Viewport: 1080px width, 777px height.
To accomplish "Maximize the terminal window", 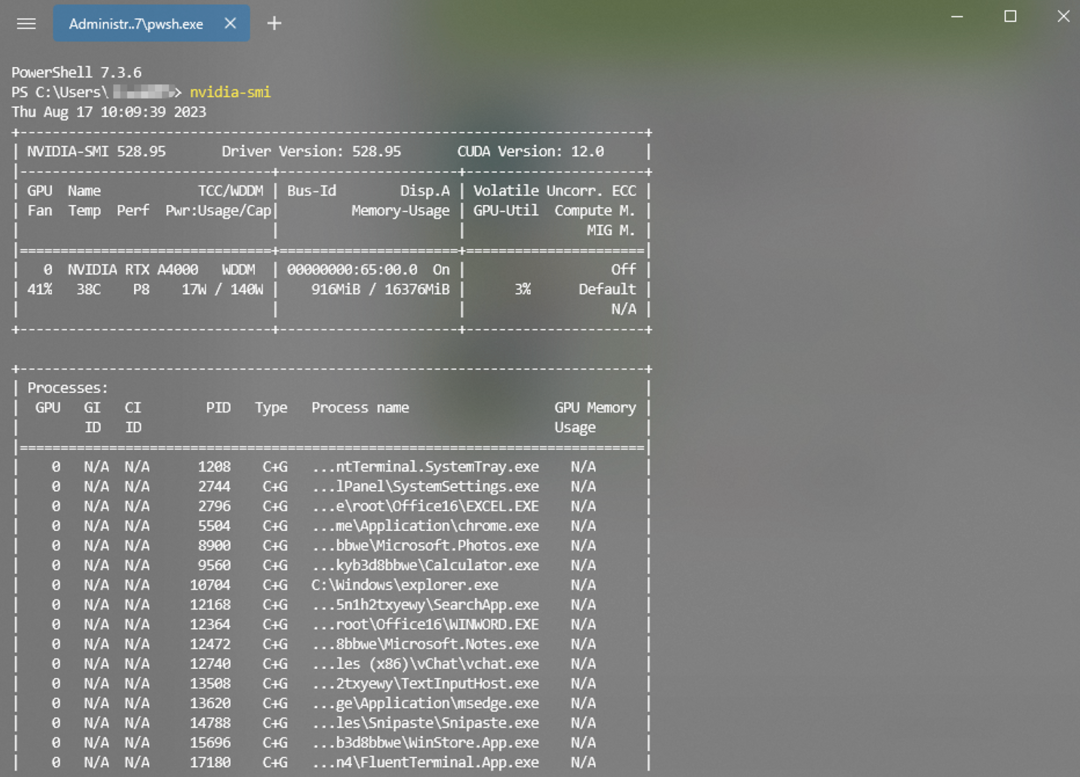I will point(1010,17).
